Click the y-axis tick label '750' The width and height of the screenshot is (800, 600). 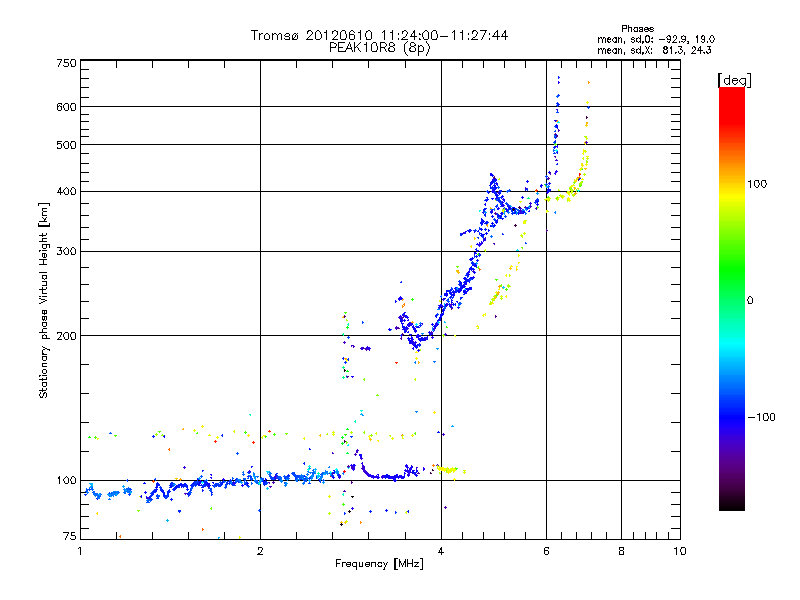click(66, 63)
